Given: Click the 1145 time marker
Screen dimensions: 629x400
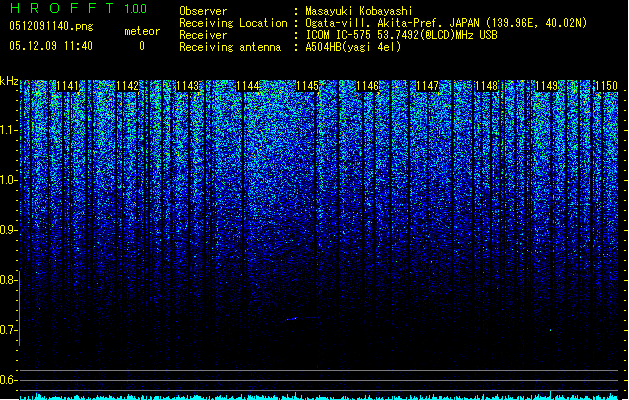Looking at the screenshot, I should coord(307,86).
